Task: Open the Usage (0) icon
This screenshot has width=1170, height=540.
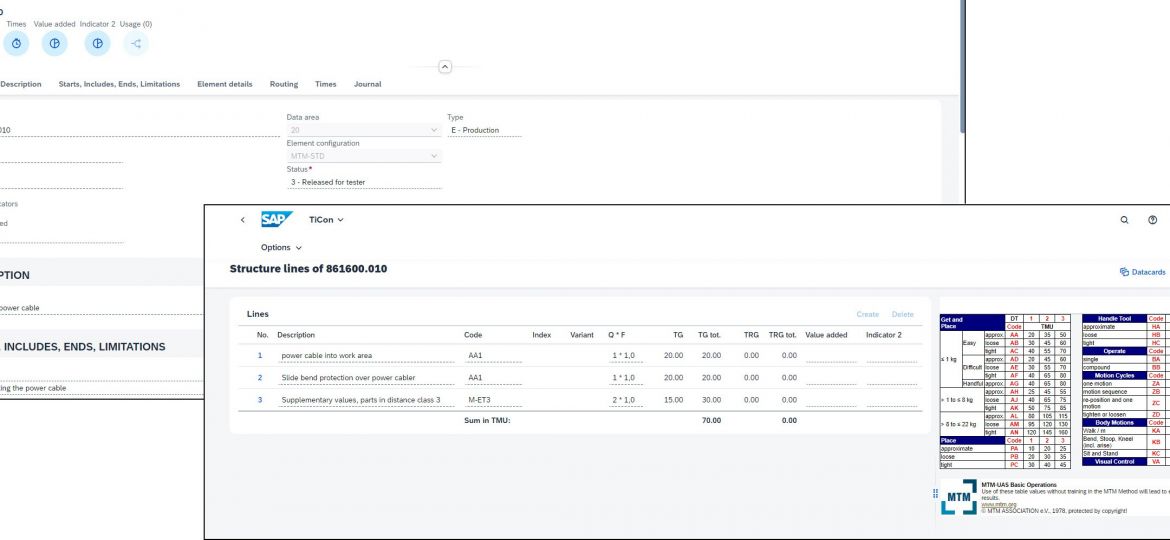Action: coord(136,43)
